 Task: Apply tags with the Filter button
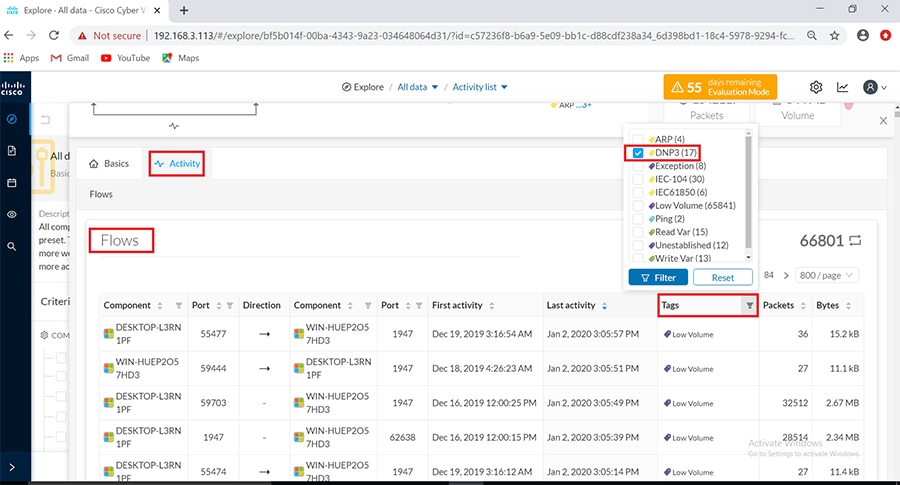click(658, 277)
